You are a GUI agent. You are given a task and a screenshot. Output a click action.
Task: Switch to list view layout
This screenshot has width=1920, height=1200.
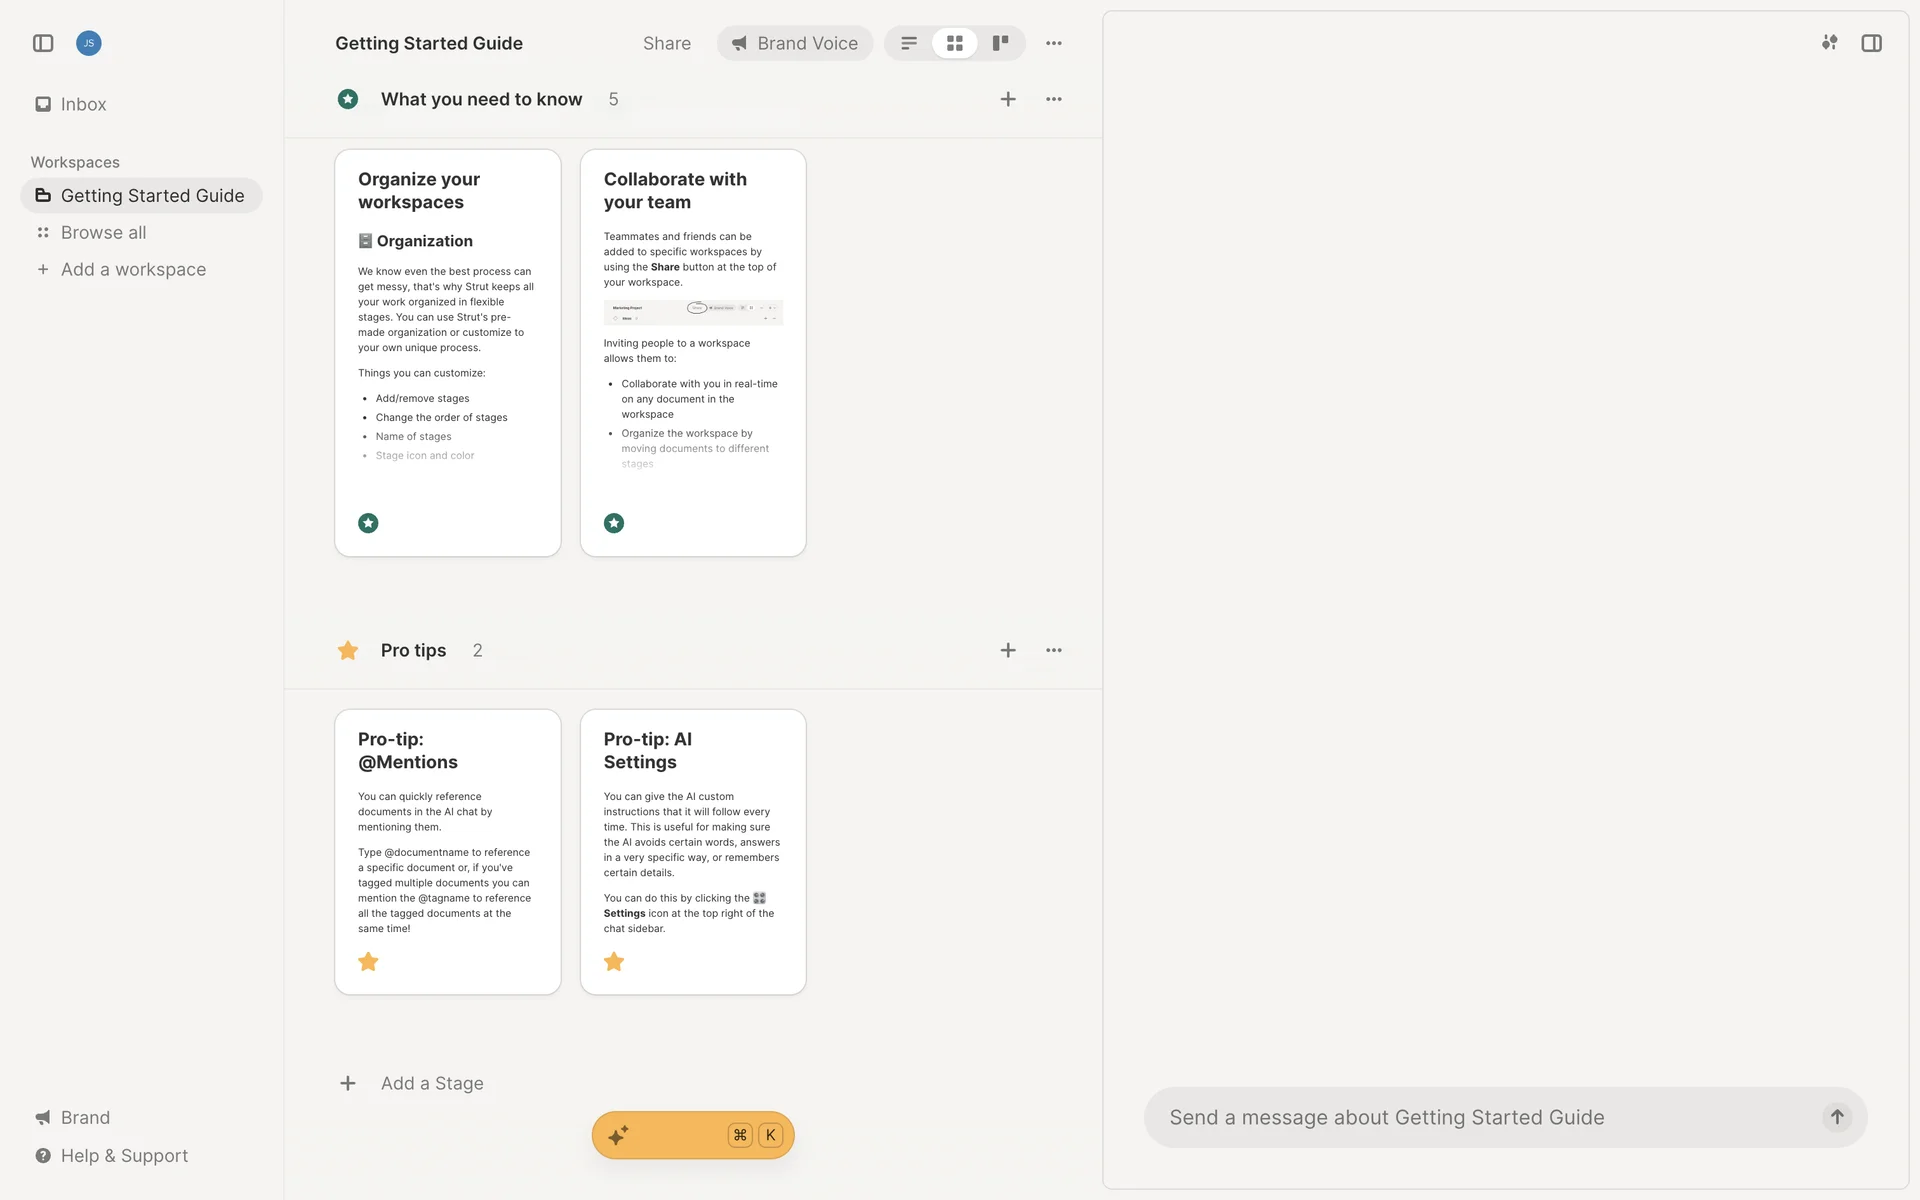click(x=909, y=43)
